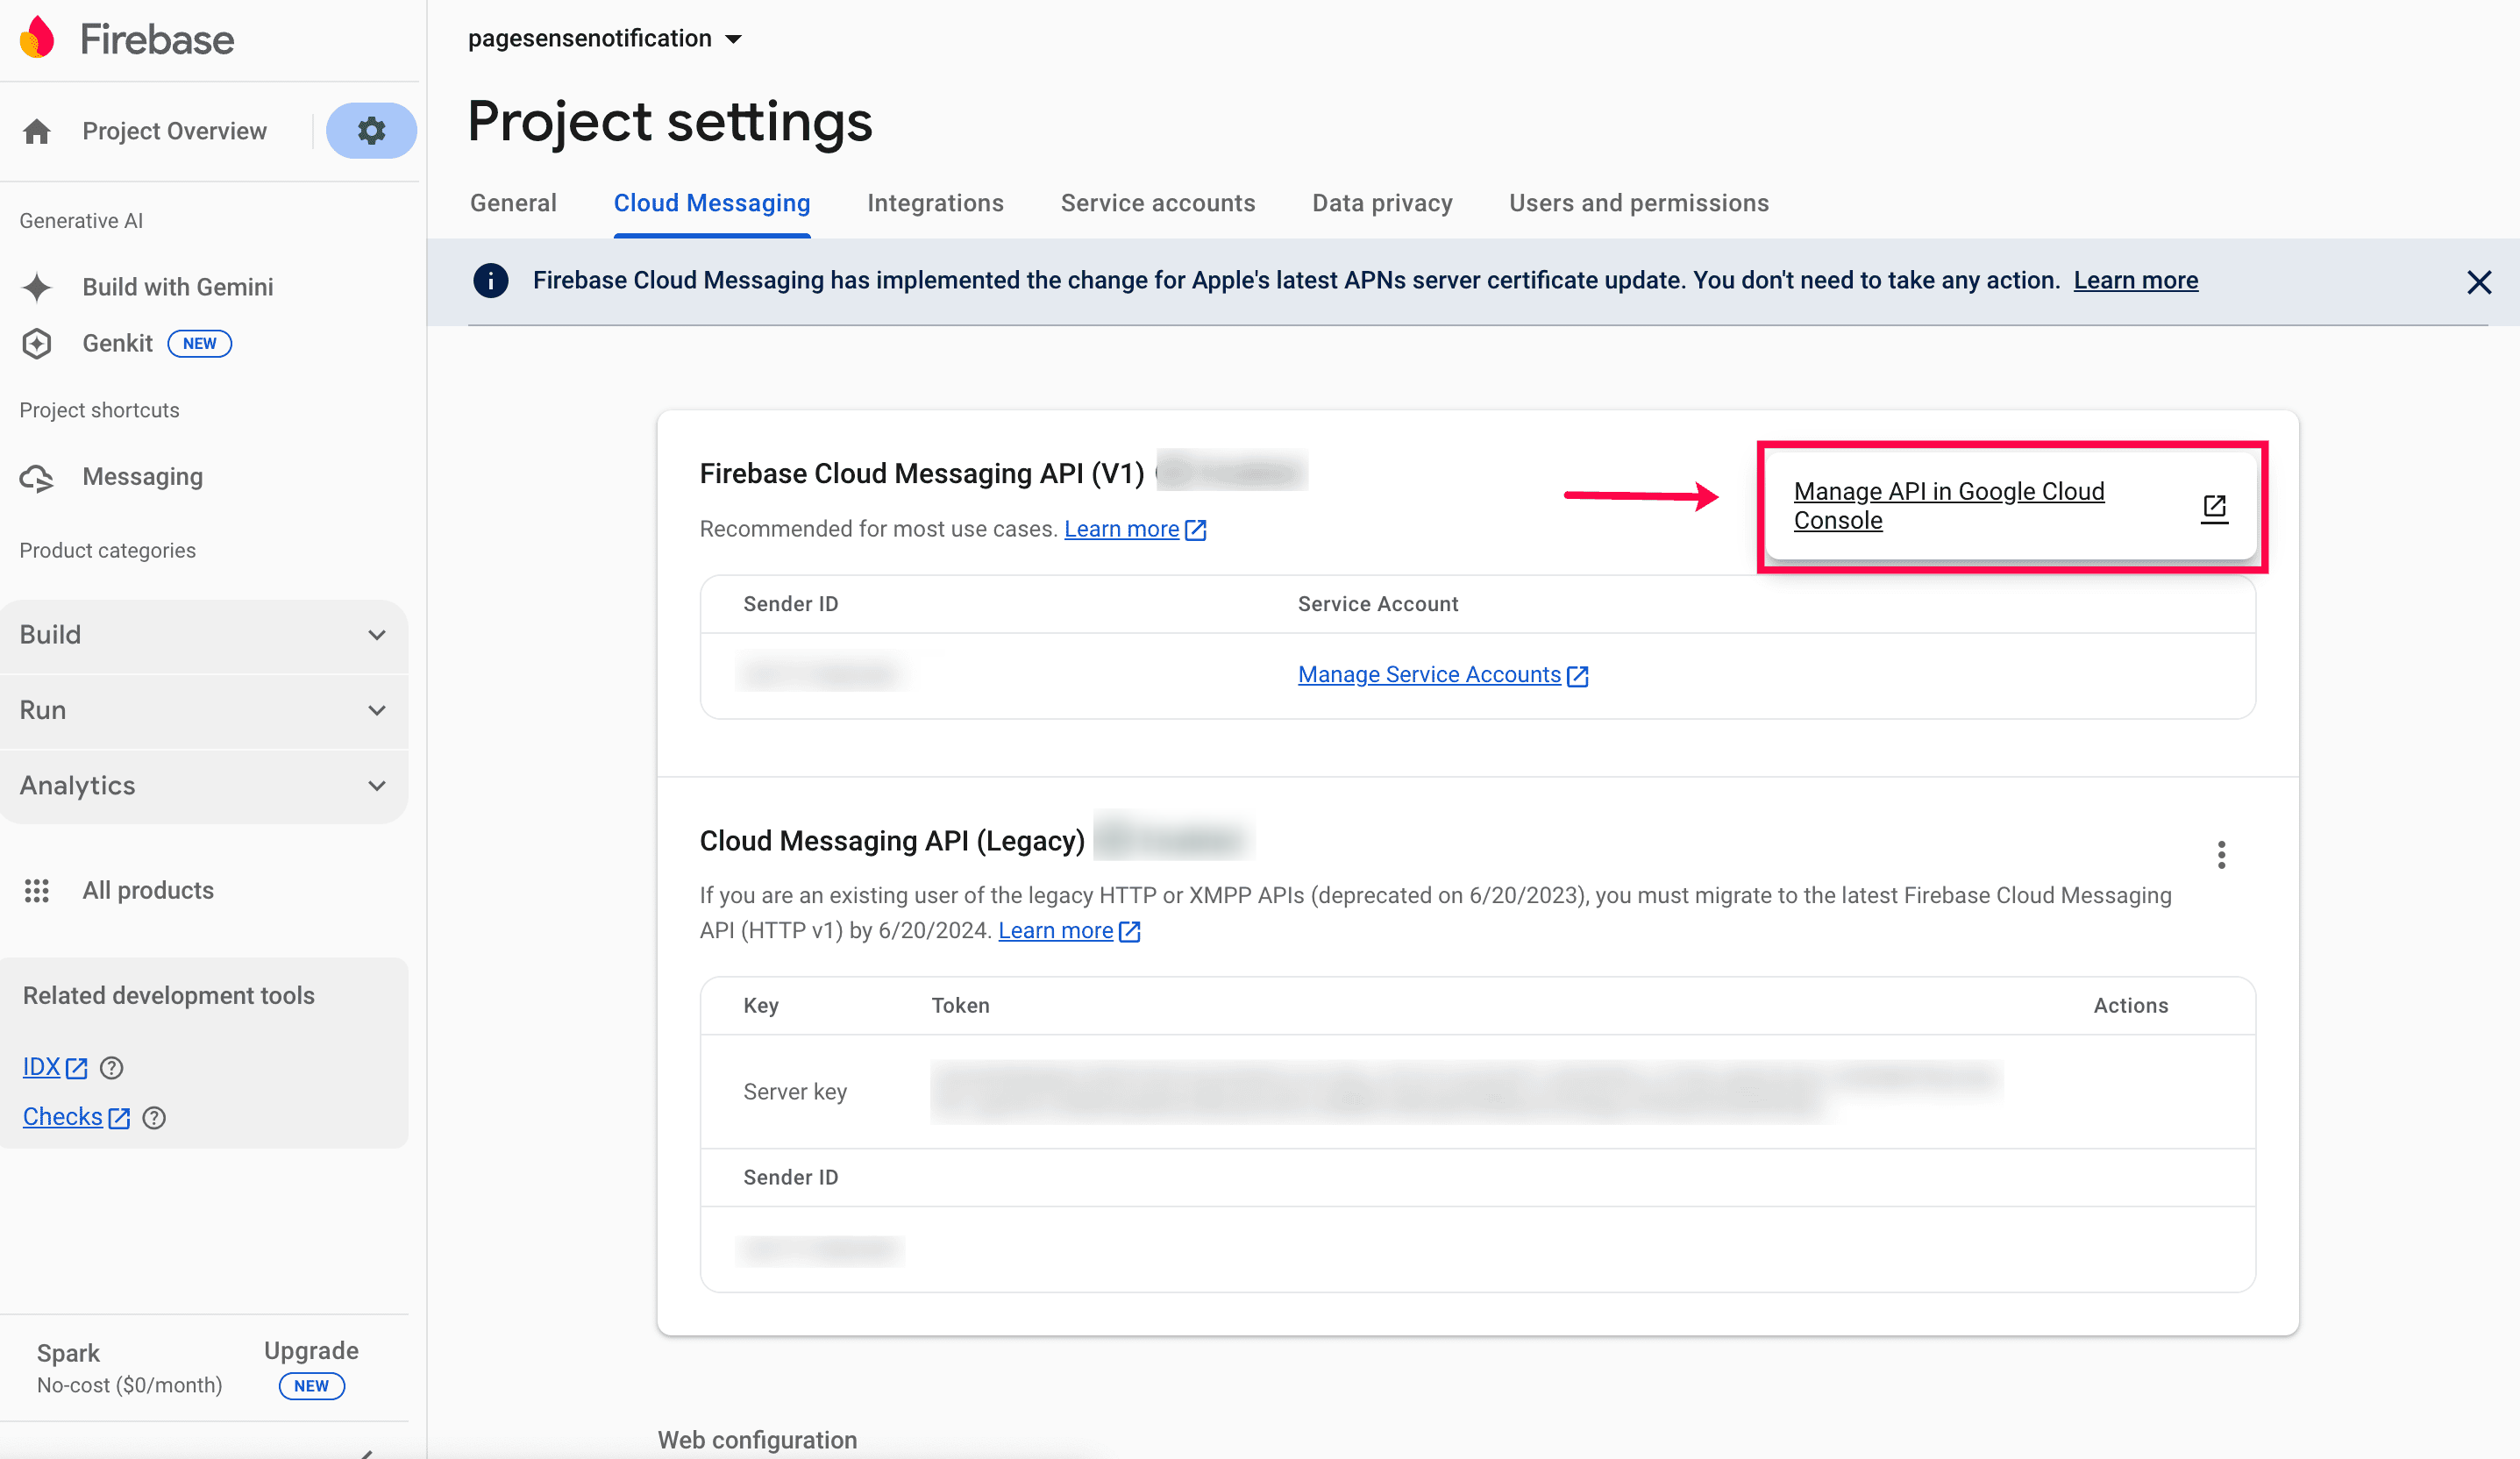This screenshot has width=2520, height=1459.
Task: Dismiss the APNs info banner
Action: tap(2478, 282)
